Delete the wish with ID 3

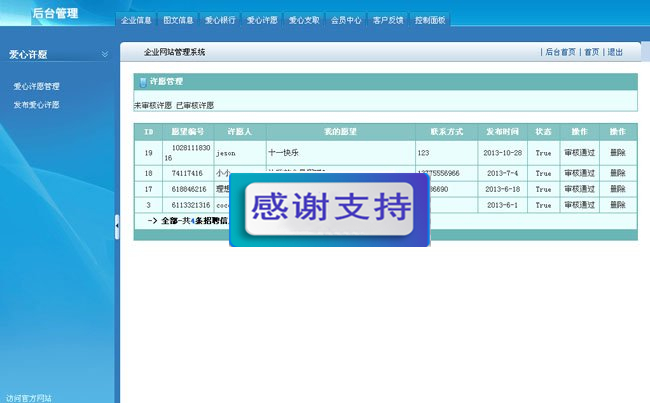point(618,205)
